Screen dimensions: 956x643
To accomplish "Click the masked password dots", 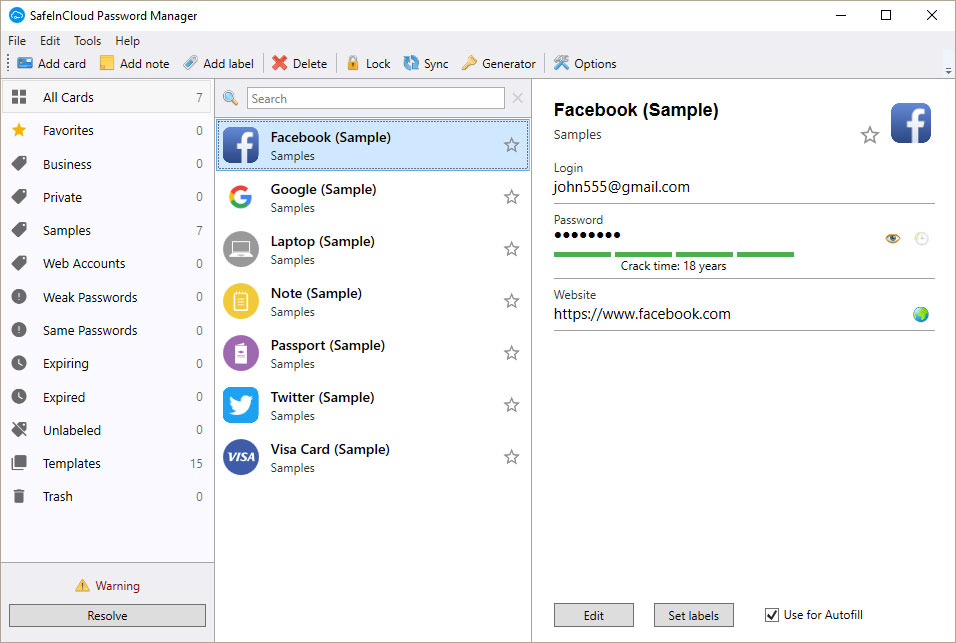I will pyautogui.click(x=587, y=235).
